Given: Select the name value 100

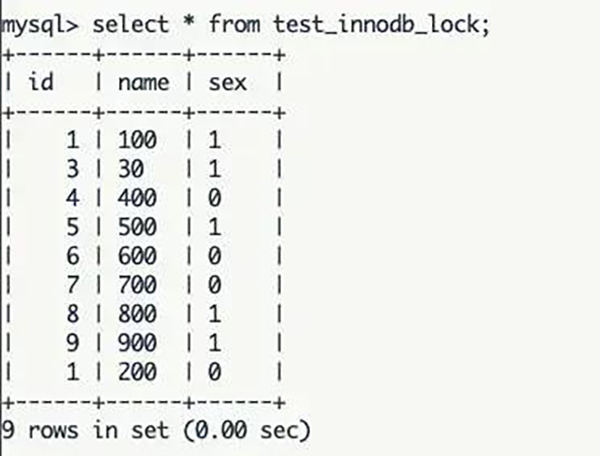Looking at the screenshot, I should click(137, 139).
